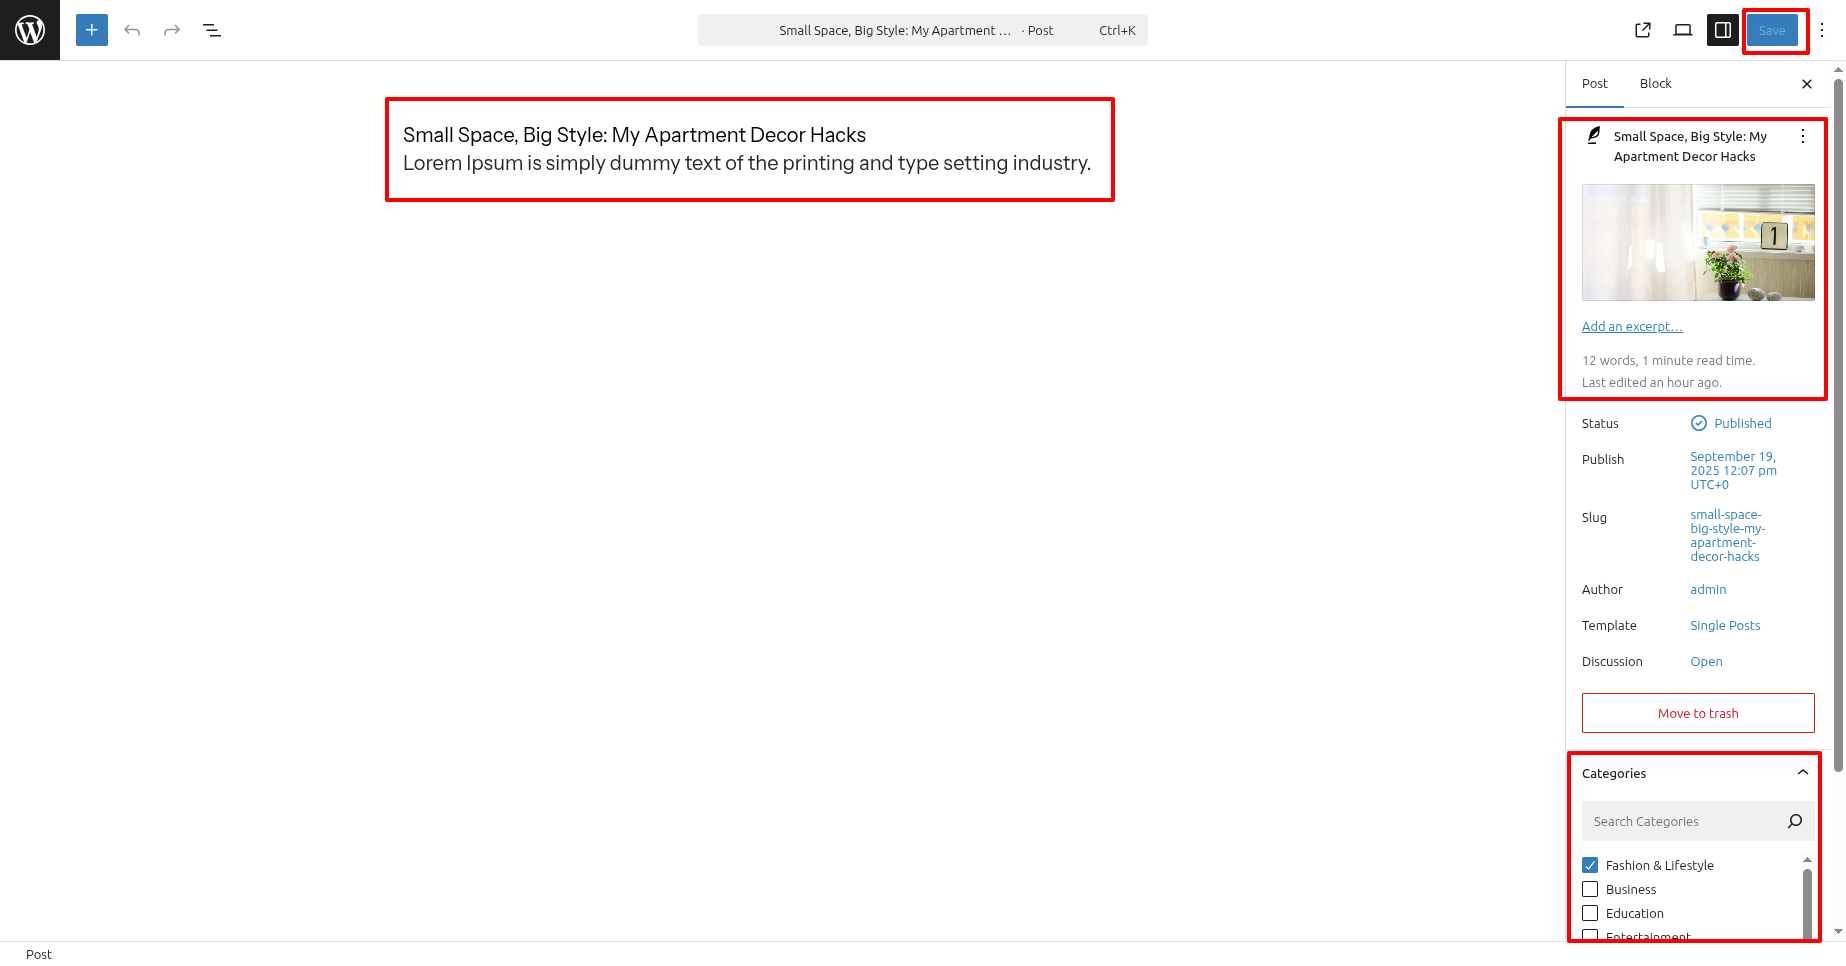Uncheck the Fashion & Lifestyle category
This screenshot has width=1846, height=966.
tap(1590, 865)
